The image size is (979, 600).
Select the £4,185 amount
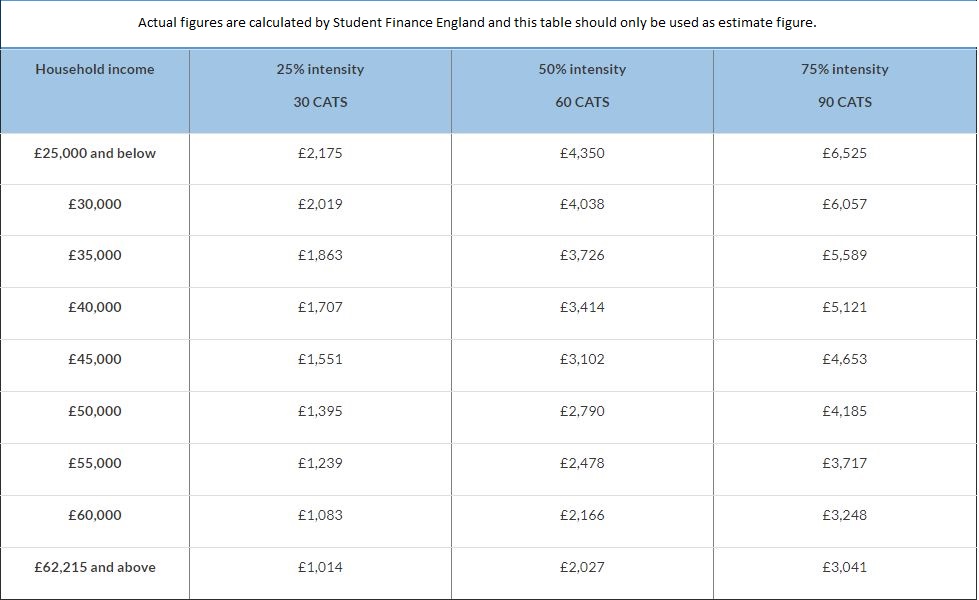pos(844,411)
